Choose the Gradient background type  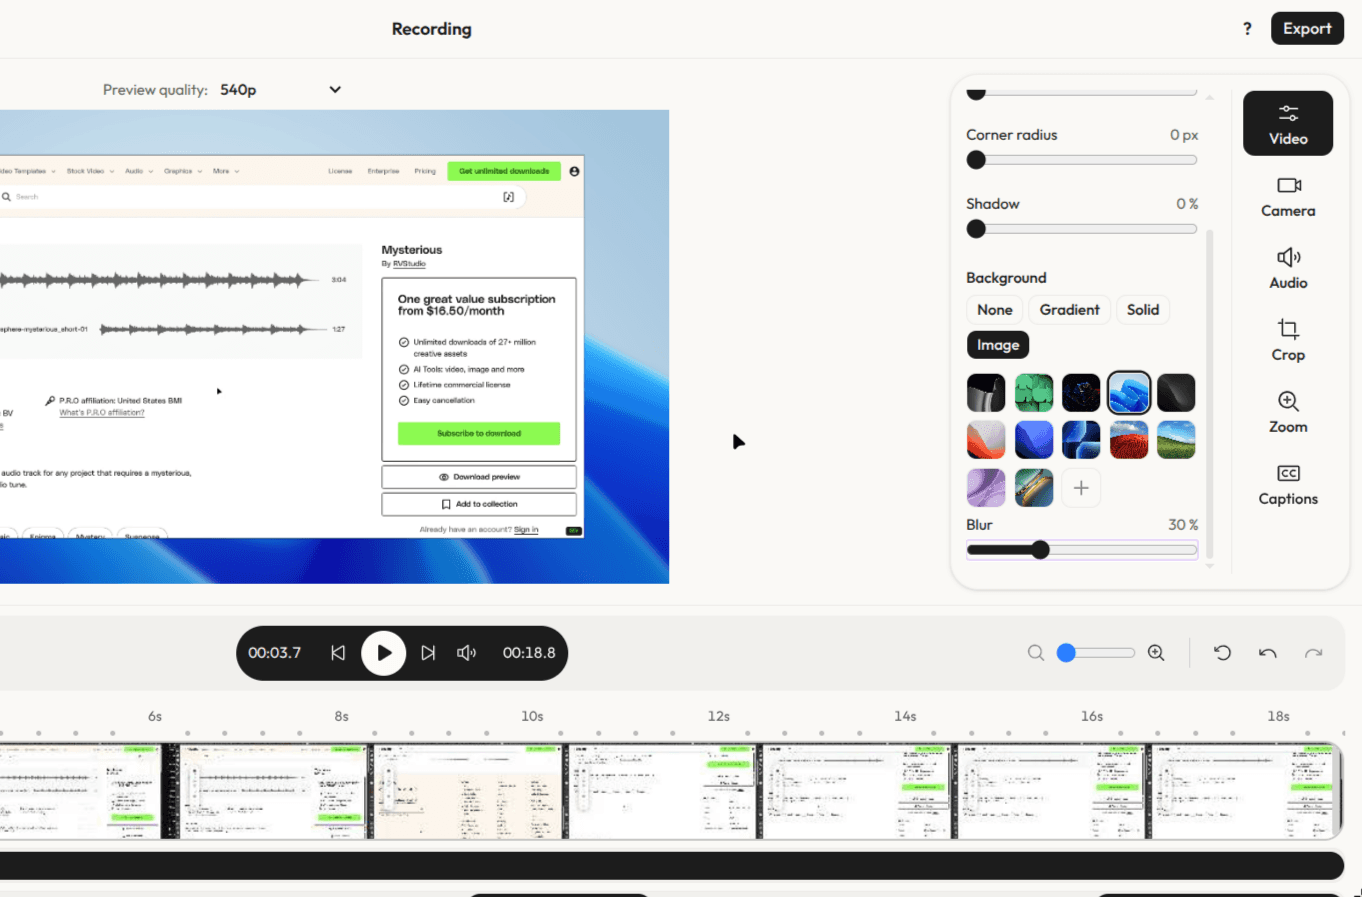coord(1069,310)
